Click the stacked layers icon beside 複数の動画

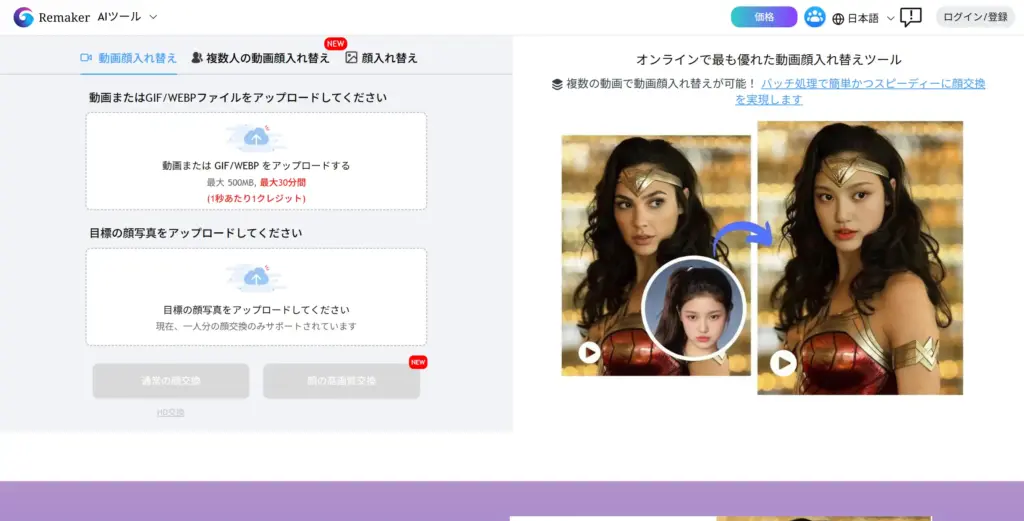click(557, 84)
